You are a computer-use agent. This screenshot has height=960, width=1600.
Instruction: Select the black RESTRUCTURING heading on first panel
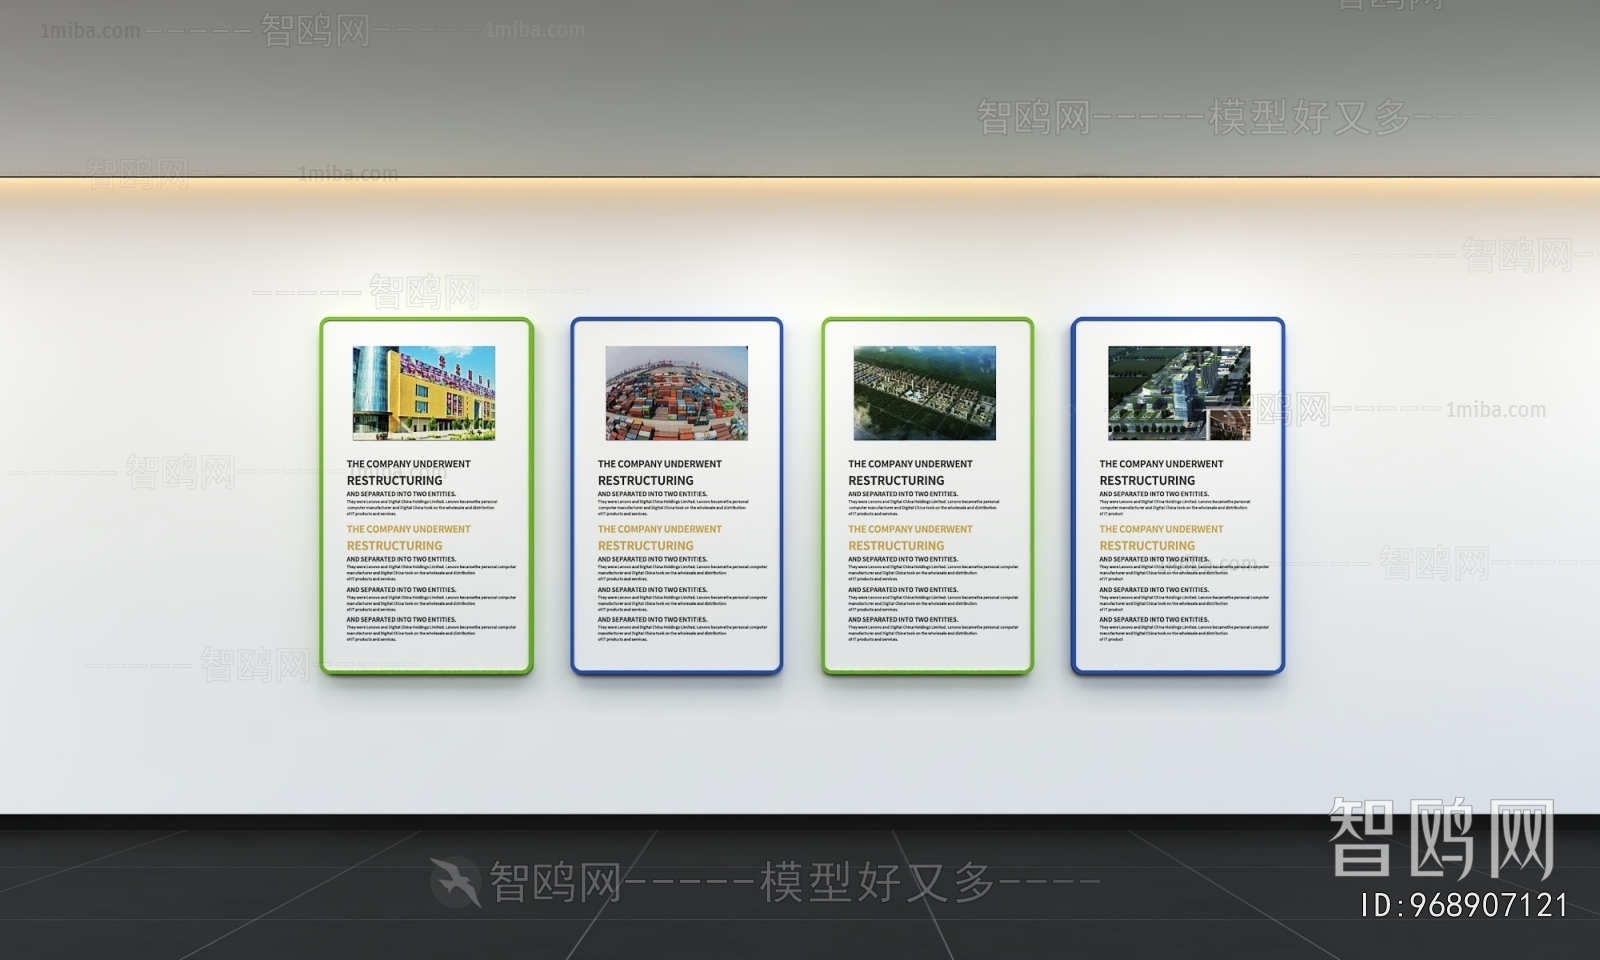[394, 480]
